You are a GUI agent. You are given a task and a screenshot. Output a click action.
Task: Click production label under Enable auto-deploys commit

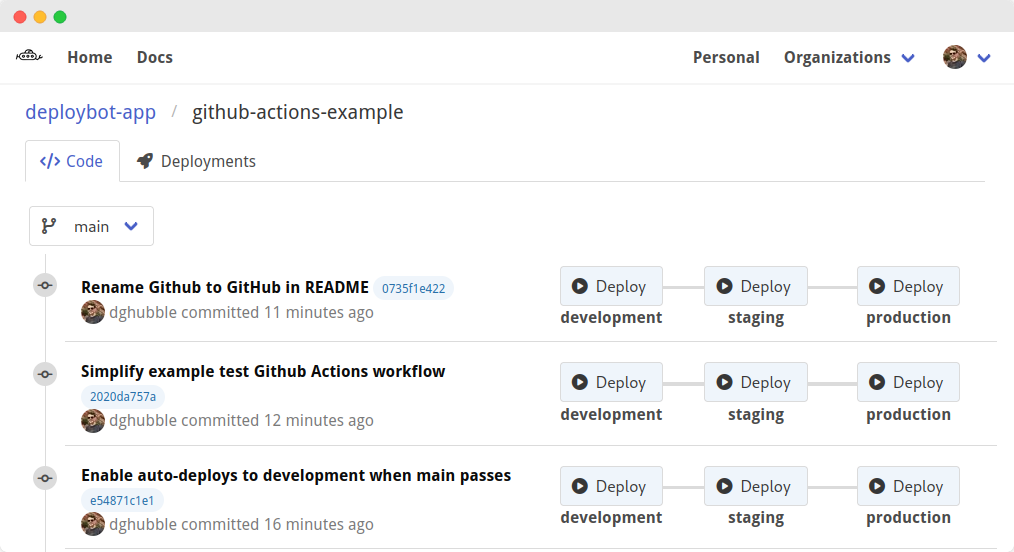[909, 518]
